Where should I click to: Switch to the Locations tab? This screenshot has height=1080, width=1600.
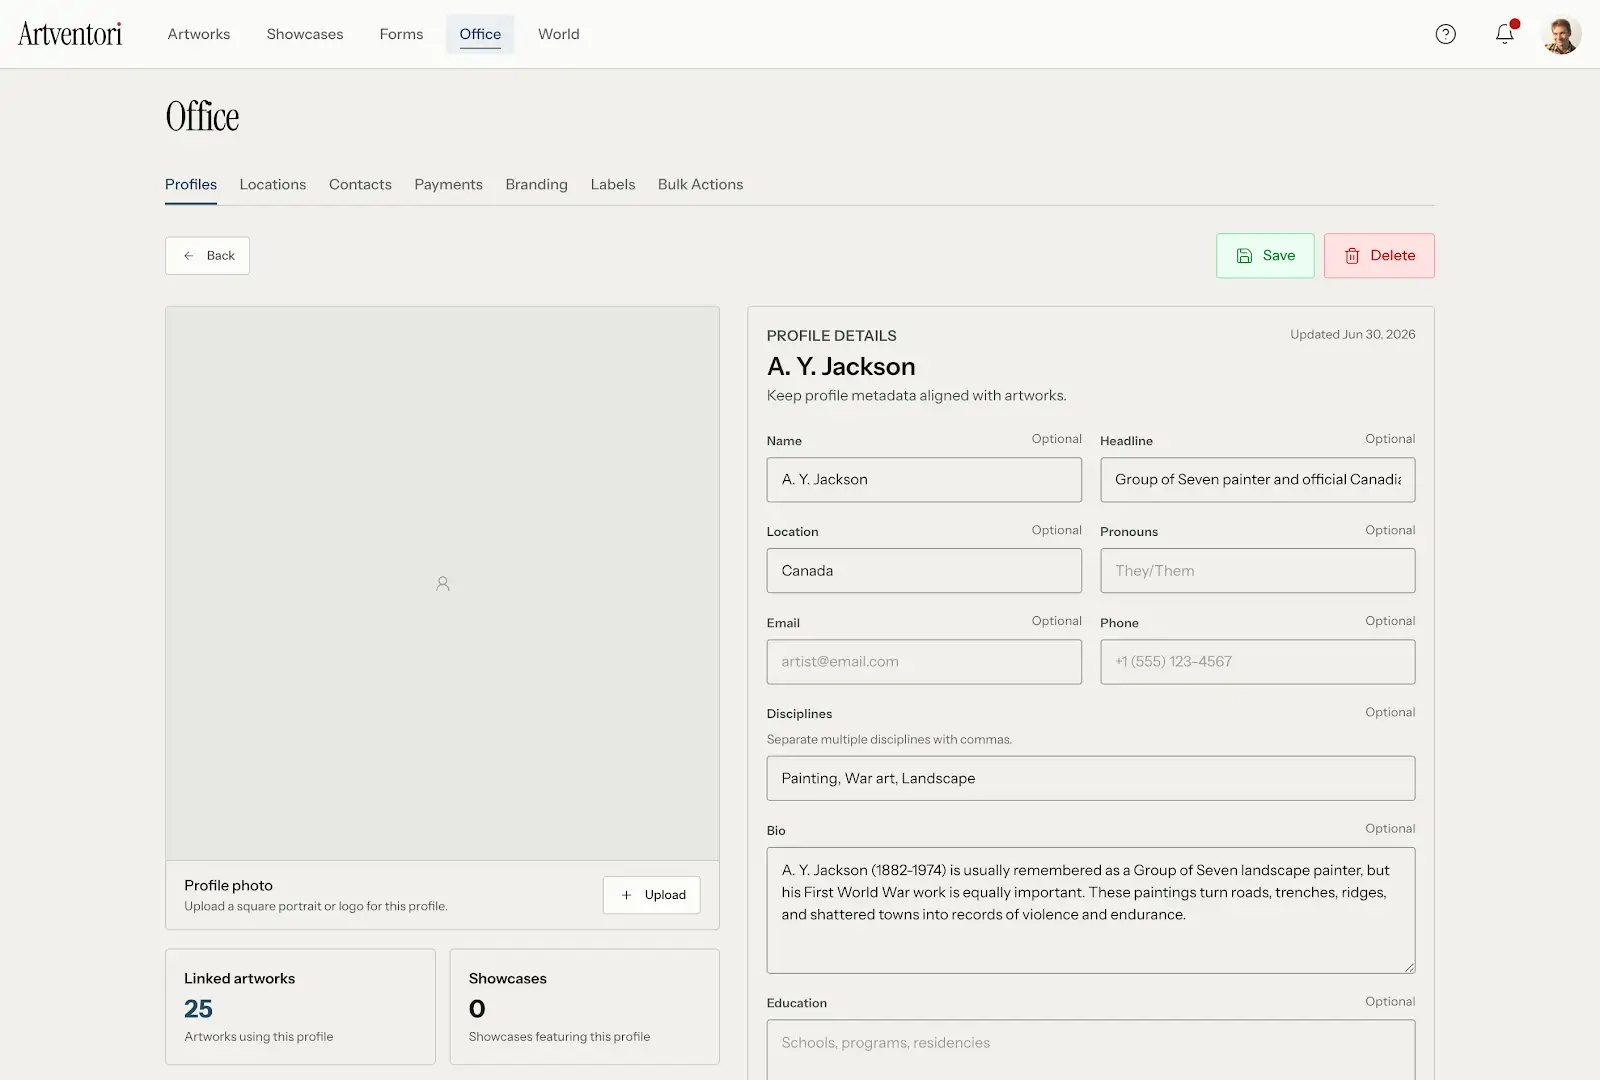(x=273, y=185)
